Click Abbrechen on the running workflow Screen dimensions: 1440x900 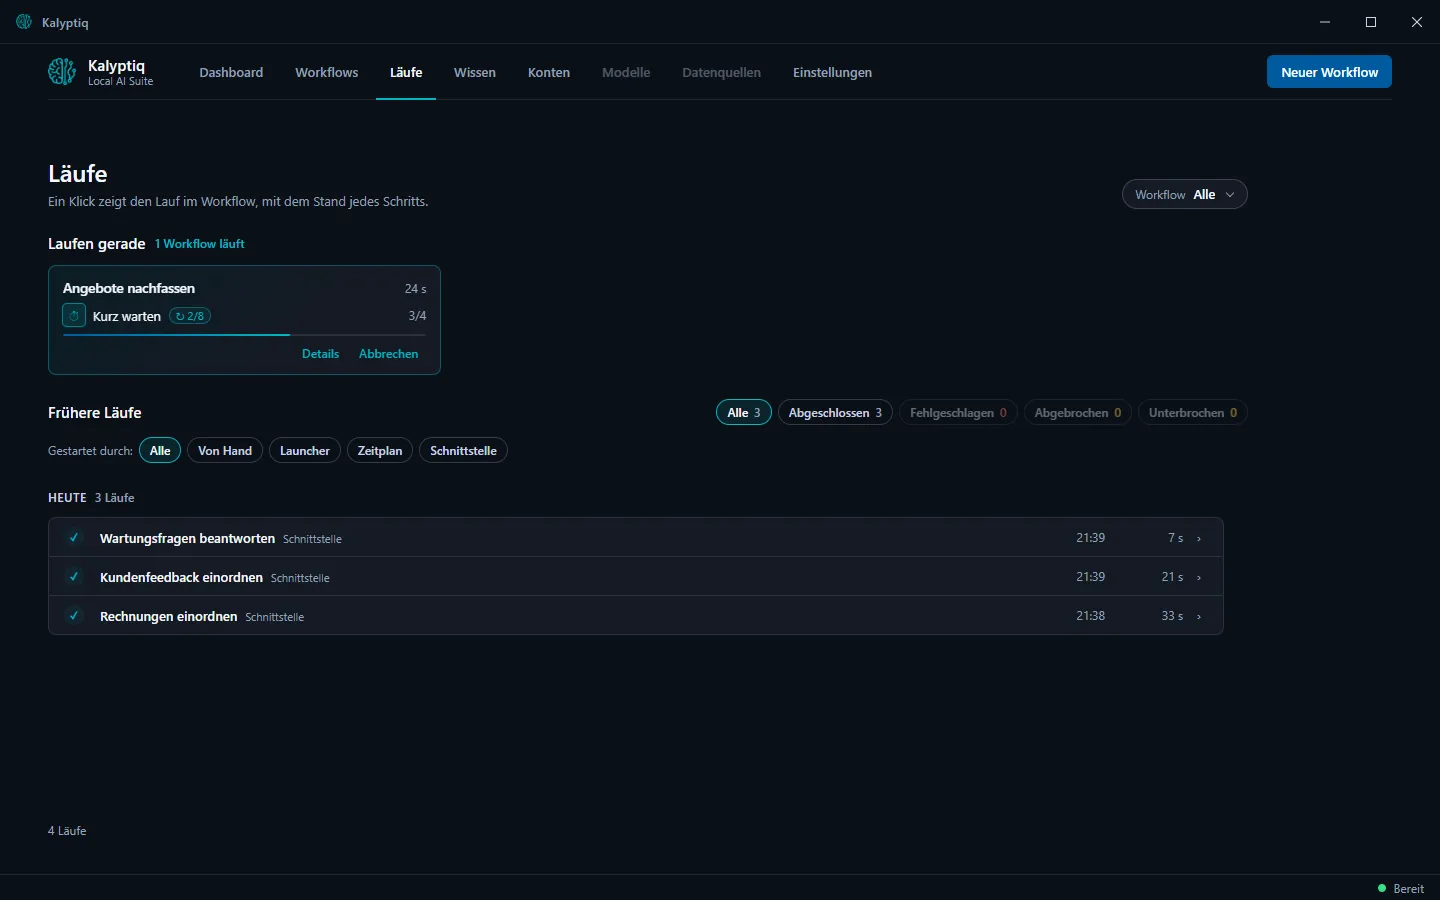pos(389,354)
